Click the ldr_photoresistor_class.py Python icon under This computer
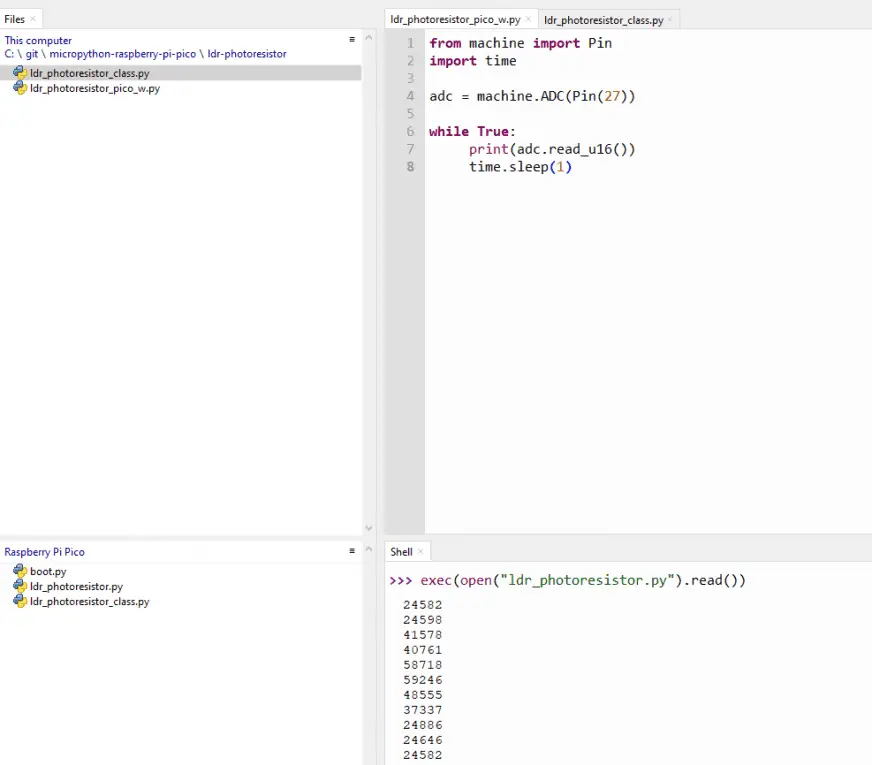This screenshot has width=872, height=765. point(19,73)
